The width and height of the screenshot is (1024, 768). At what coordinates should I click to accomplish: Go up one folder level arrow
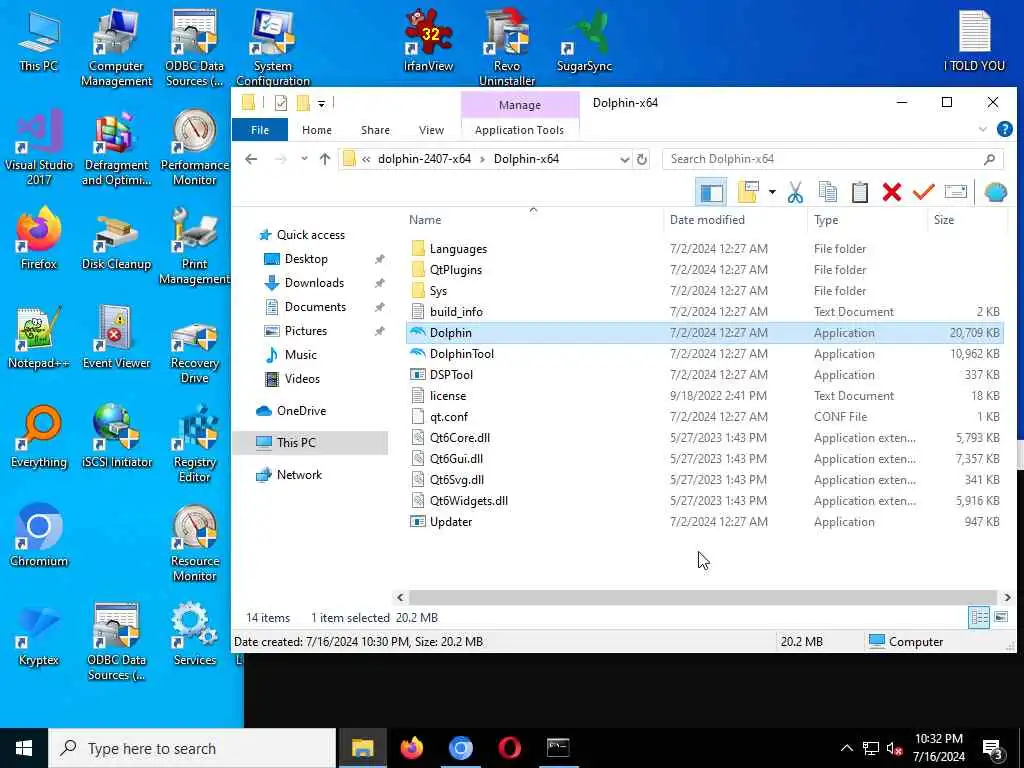[325, 159]
